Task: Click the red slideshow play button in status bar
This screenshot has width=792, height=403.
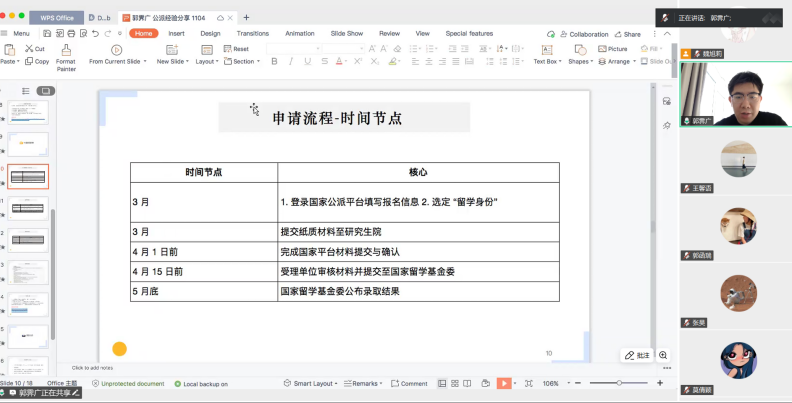Action: pyautogui.click(x=504, y=383)
